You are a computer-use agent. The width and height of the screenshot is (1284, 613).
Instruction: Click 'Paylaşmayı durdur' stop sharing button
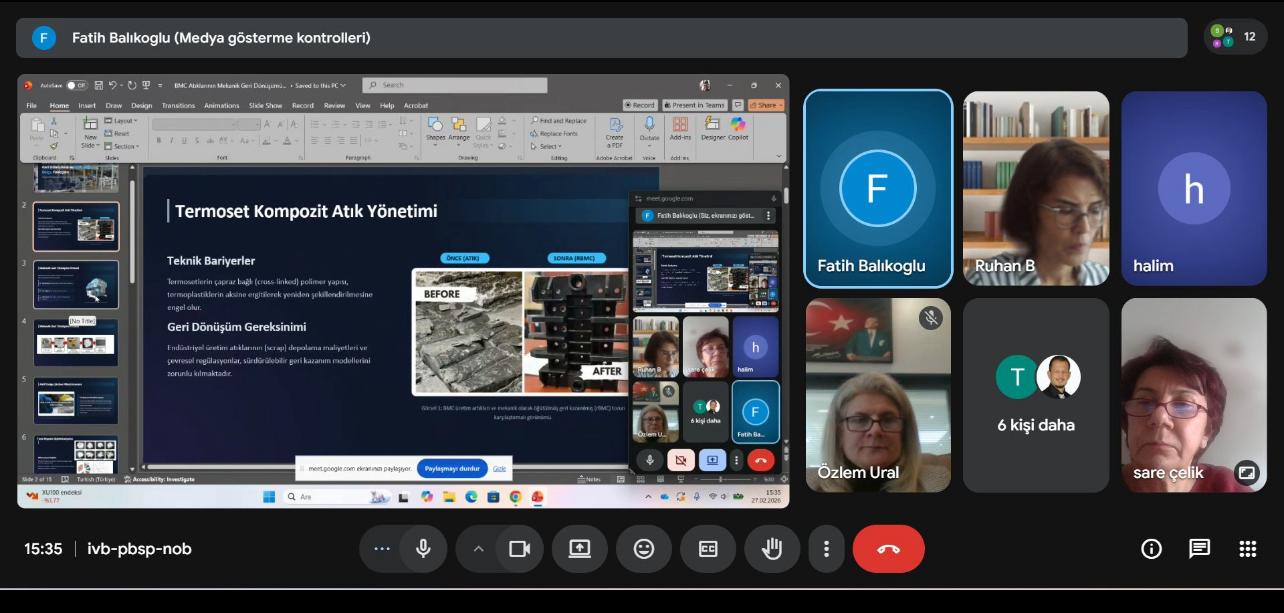coord(452,468)
